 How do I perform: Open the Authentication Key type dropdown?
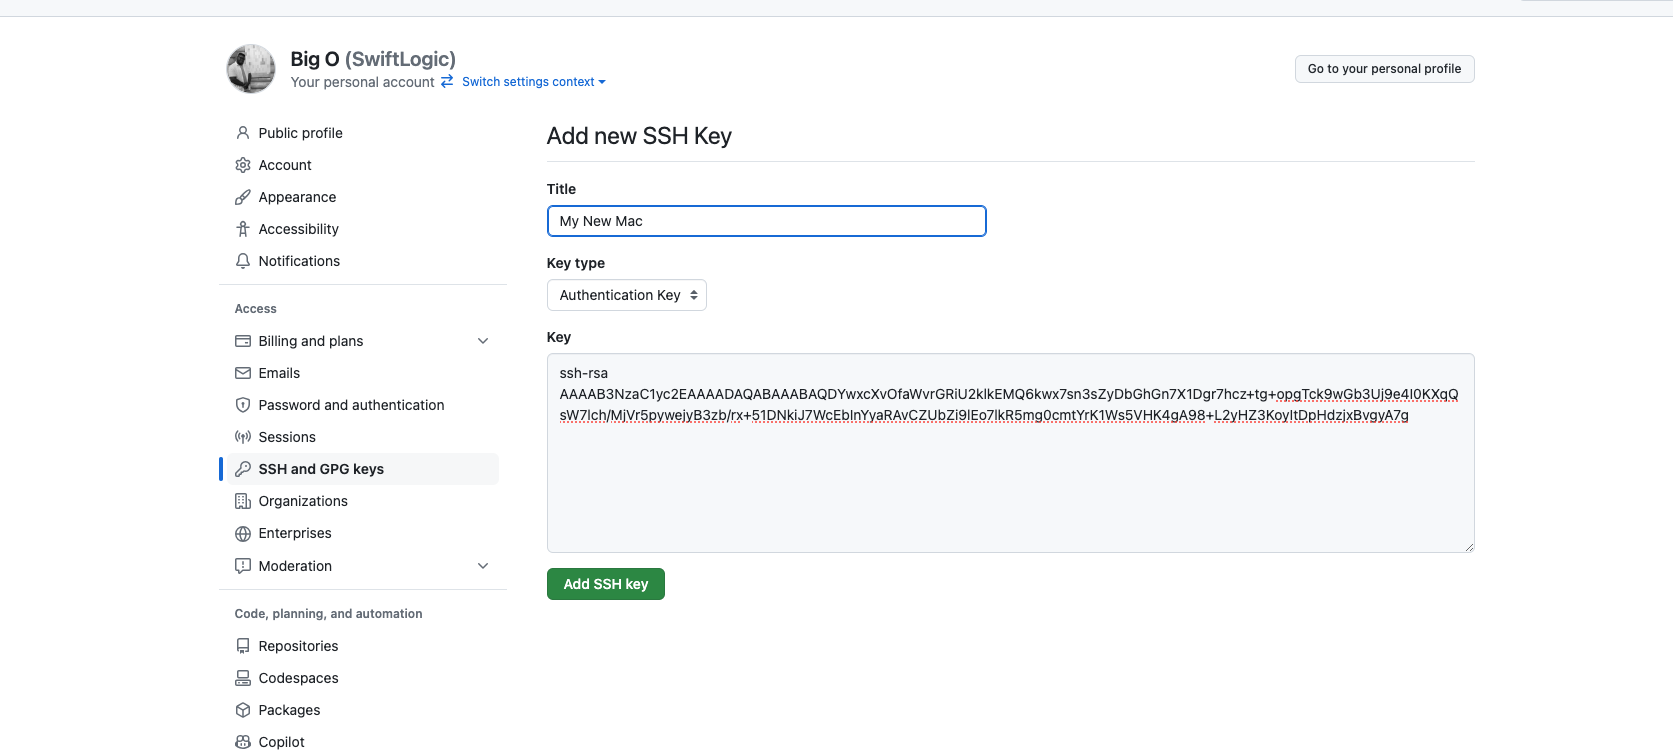pos(626,295)
